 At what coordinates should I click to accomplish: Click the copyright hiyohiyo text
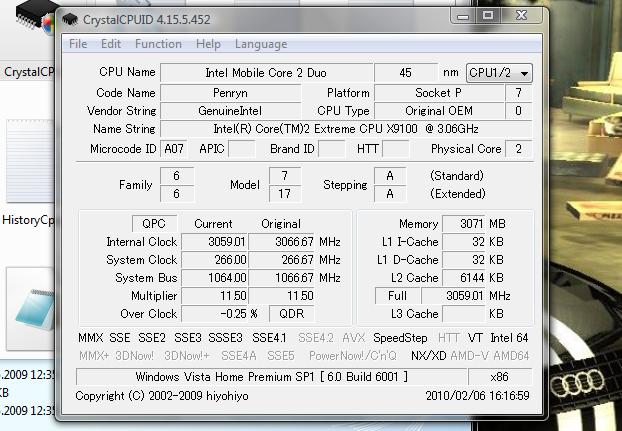coord(162,396)
